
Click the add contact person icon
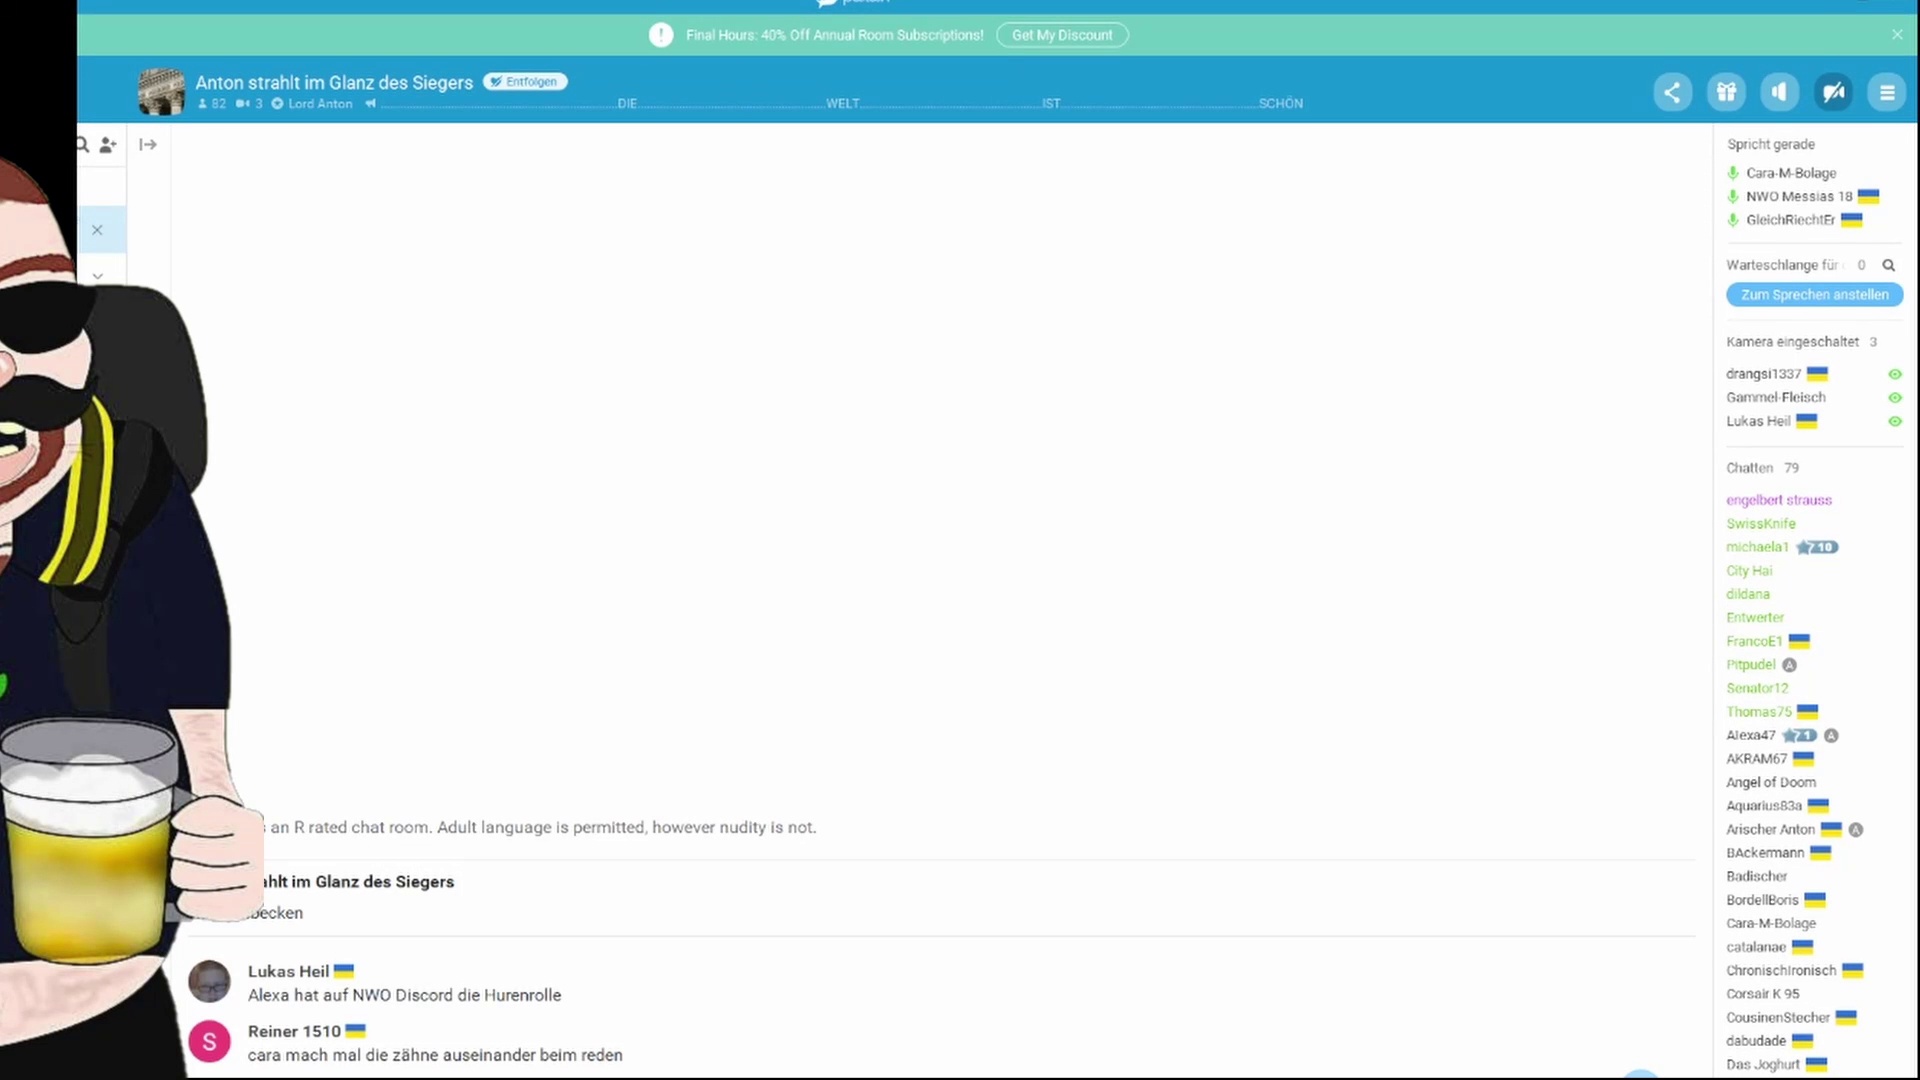tap(108, 145)
